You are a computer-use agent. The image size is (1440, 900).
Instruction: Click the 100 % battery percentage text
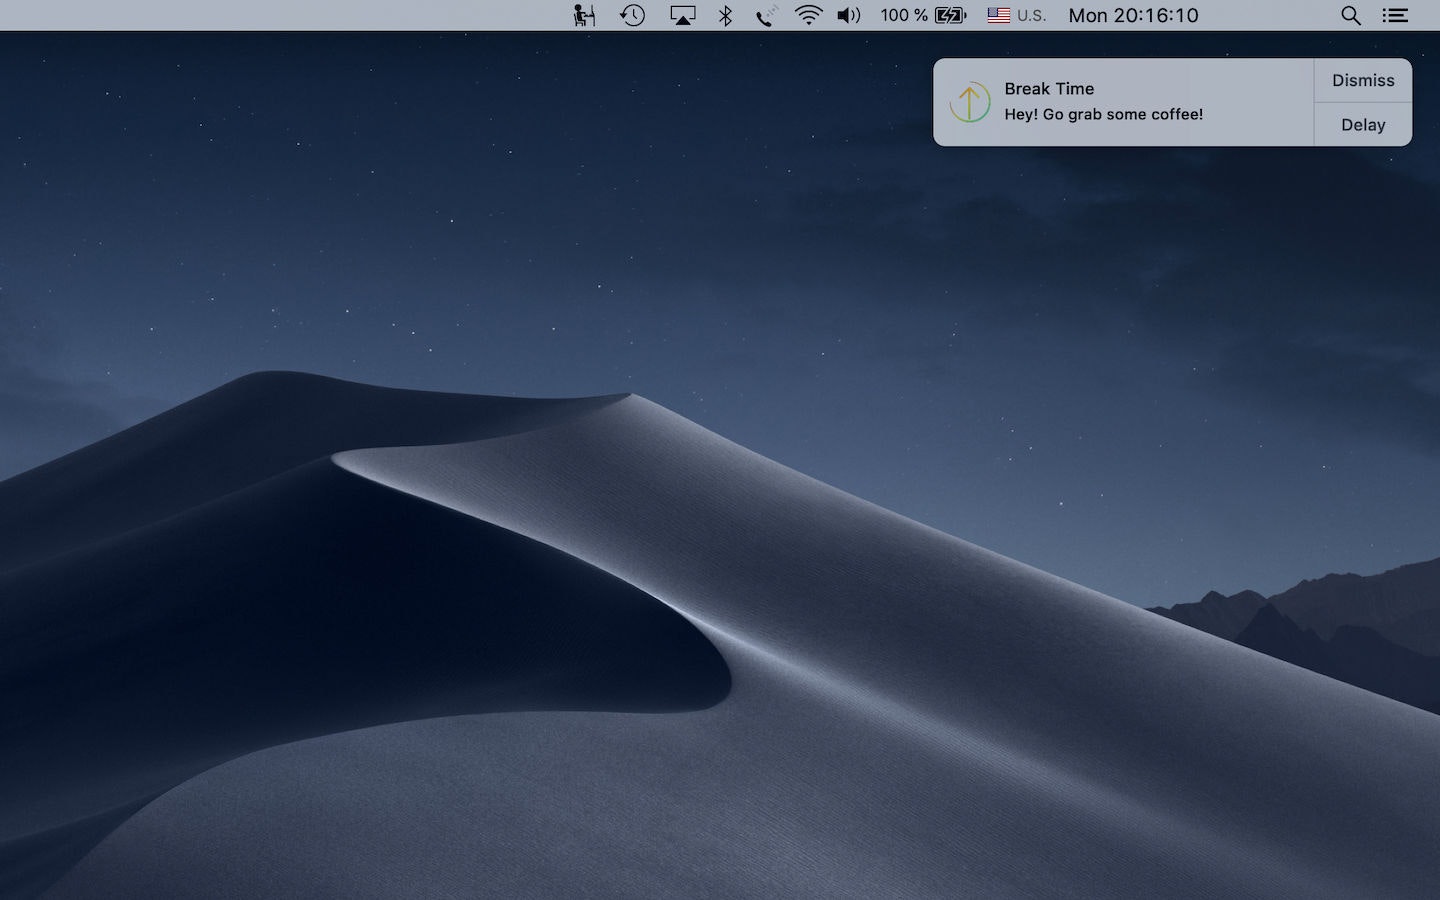[904, 15]
